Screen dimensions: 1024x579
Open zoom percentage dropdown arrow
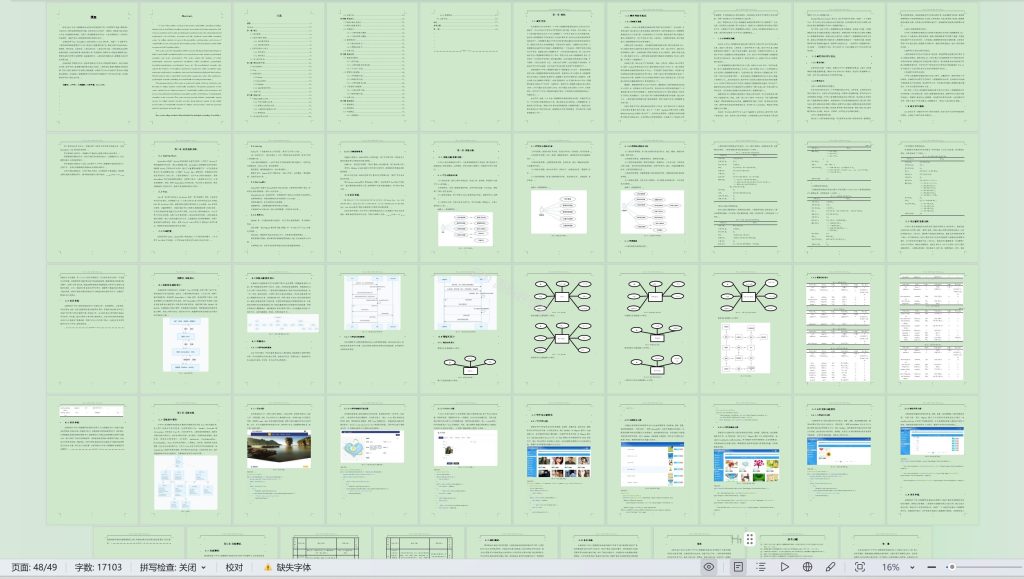(912, 567)
